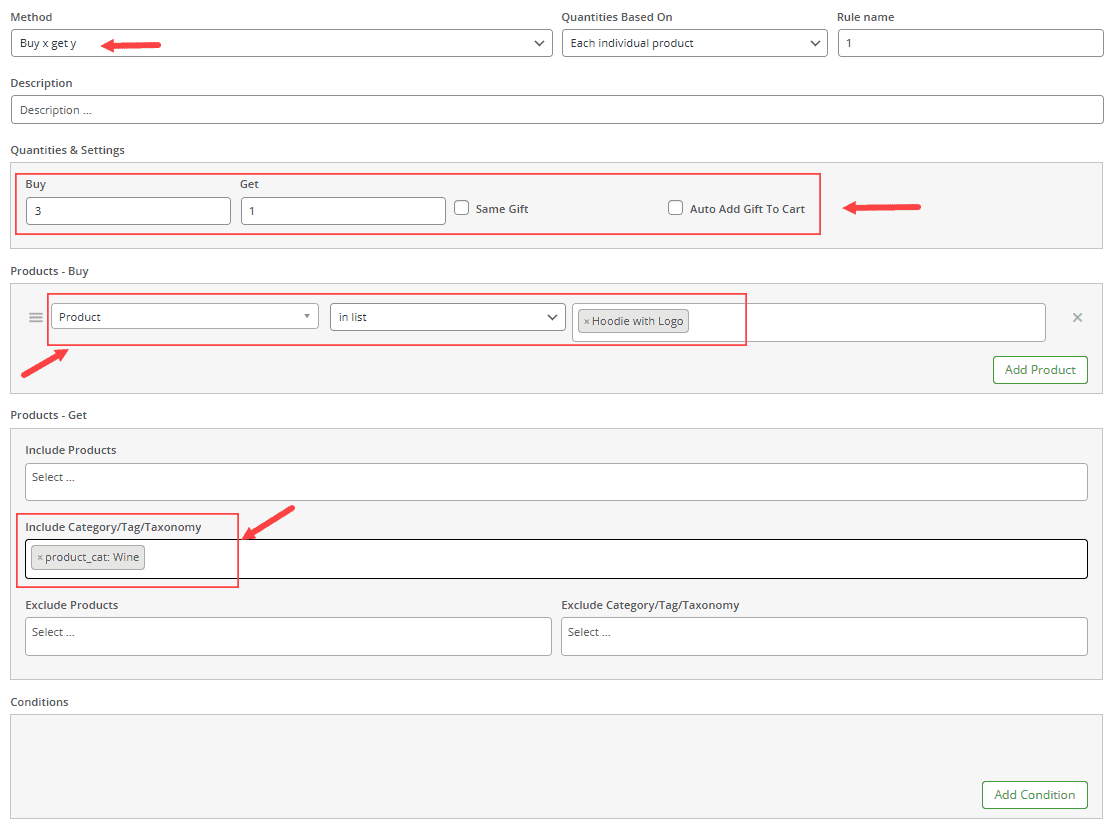Toggle Auto Add Gift To Cart checkbox
The height and width of the screenshot is (834, 1110).
coord(676,208)
